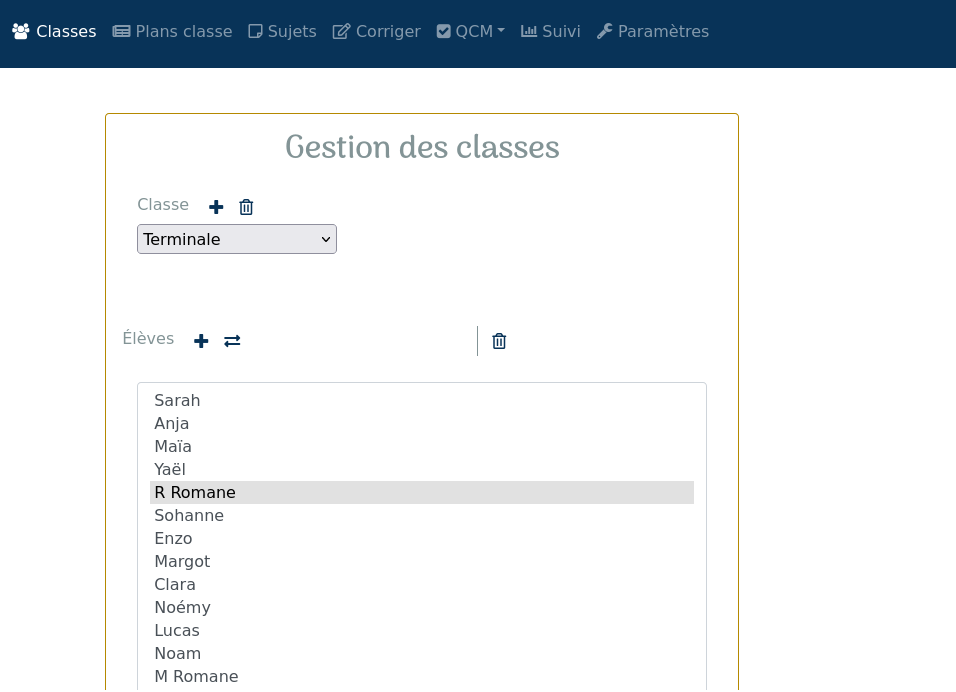The image size is (956, 692).
Task: Click the Classes people icon in navbar
Action: pyautogui.click(x=21, y=32)
